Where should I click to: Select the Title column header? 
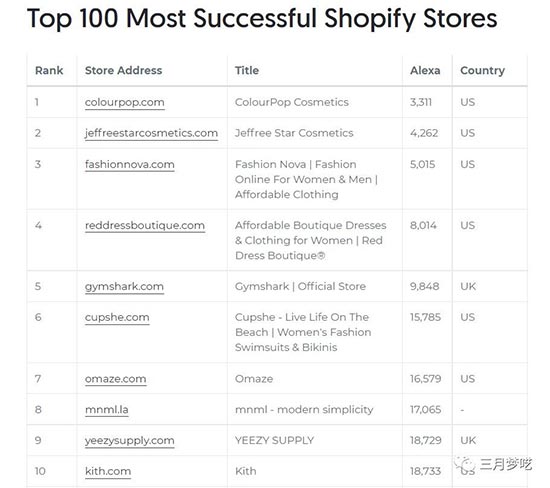pyautogui.click(x=247, y=71)
